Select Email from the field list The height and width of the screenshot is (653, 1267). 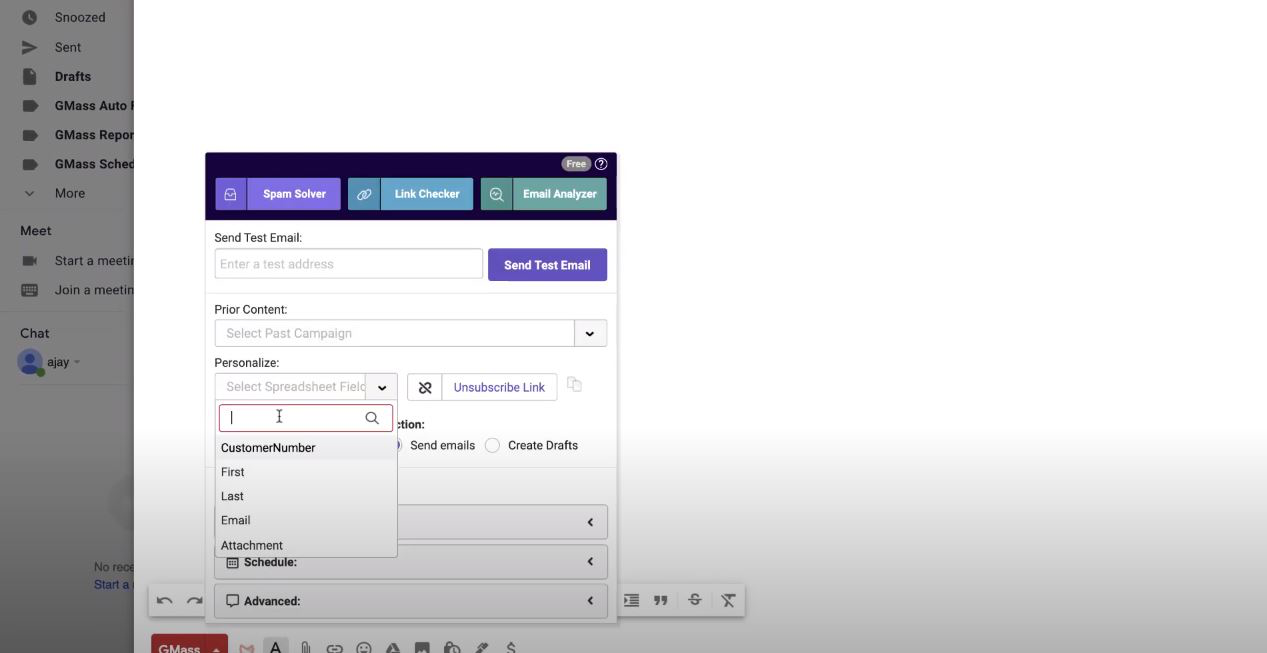tap(306, 520)
